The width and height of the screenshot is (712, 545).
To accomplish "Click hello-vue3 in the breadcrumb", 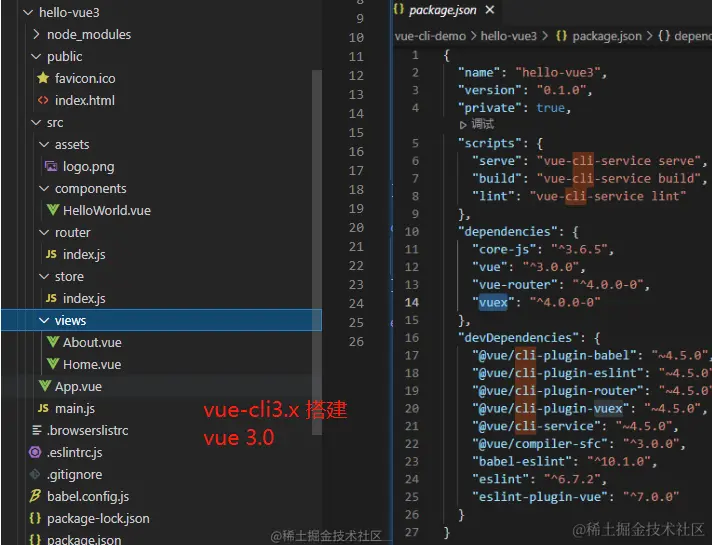I will pos(509,36).
